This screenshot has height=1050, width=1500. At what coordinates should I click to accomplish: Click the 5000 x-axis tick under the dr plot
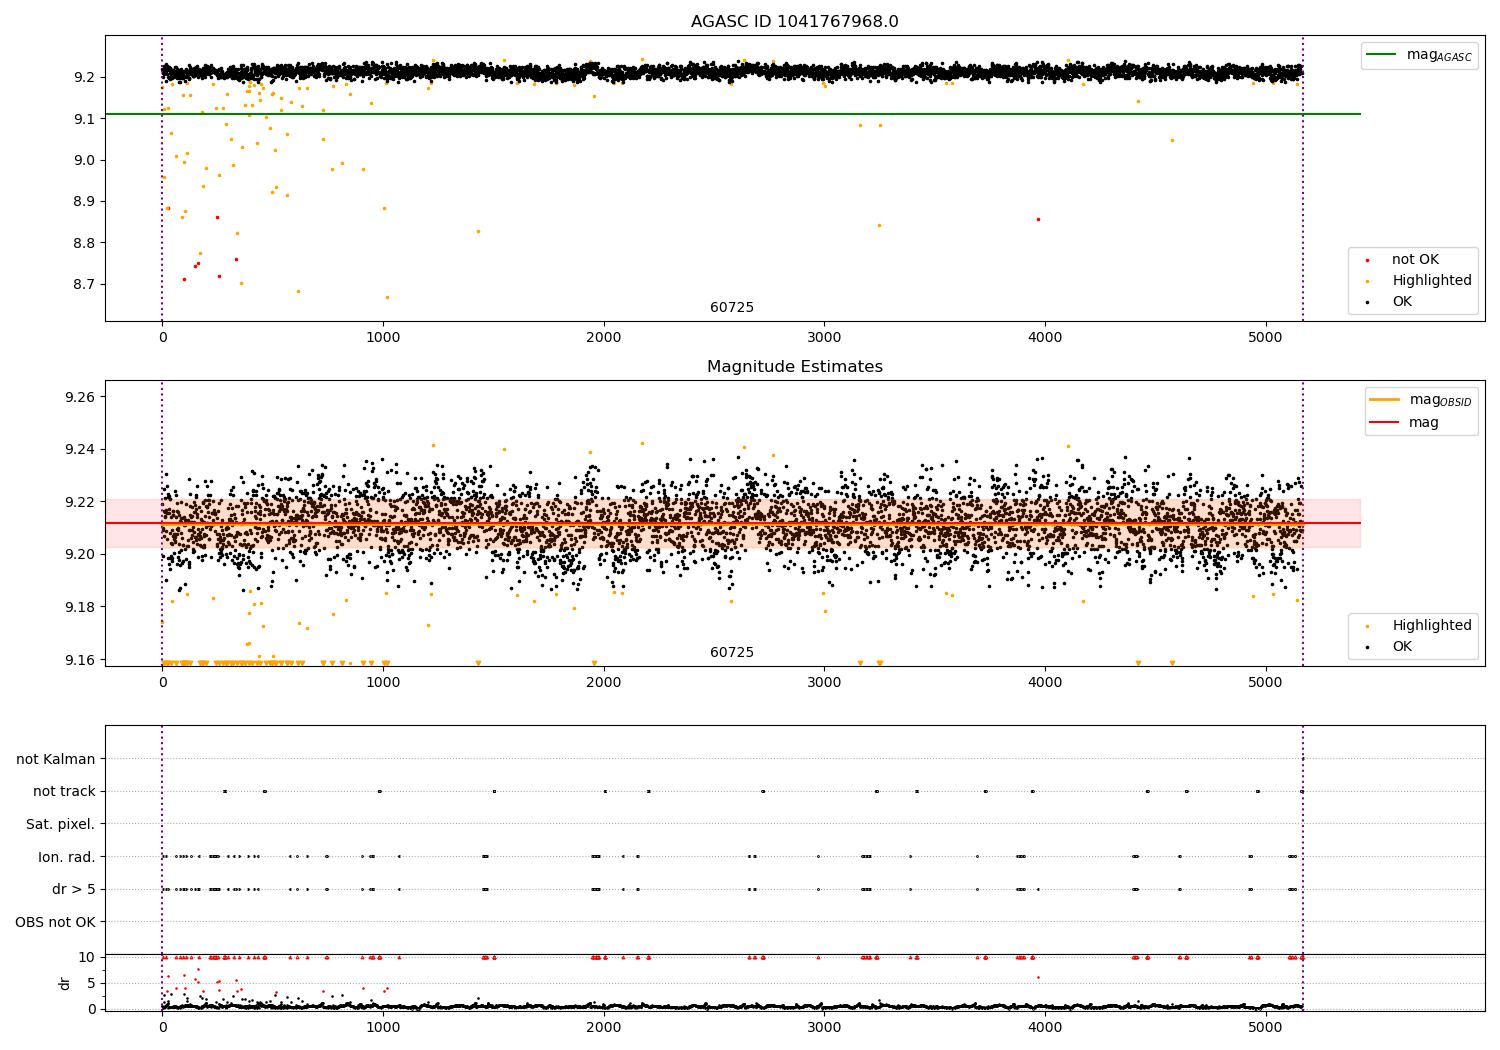[x=1266, y=1028]
